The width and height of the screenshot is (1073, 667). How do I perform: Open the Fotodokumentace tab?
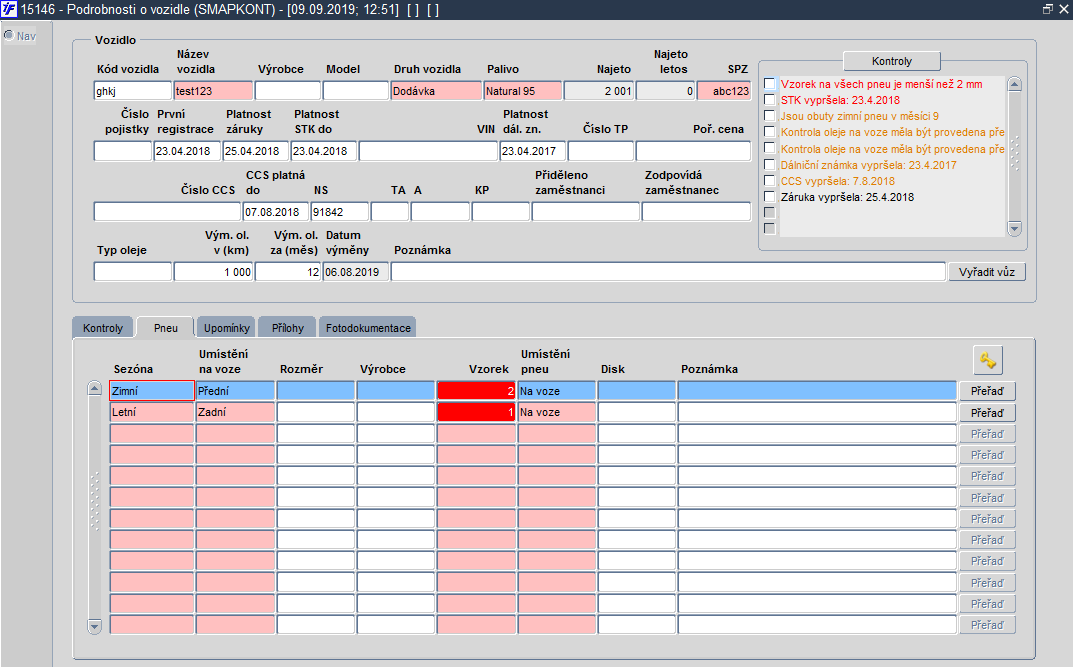[368, 328]
